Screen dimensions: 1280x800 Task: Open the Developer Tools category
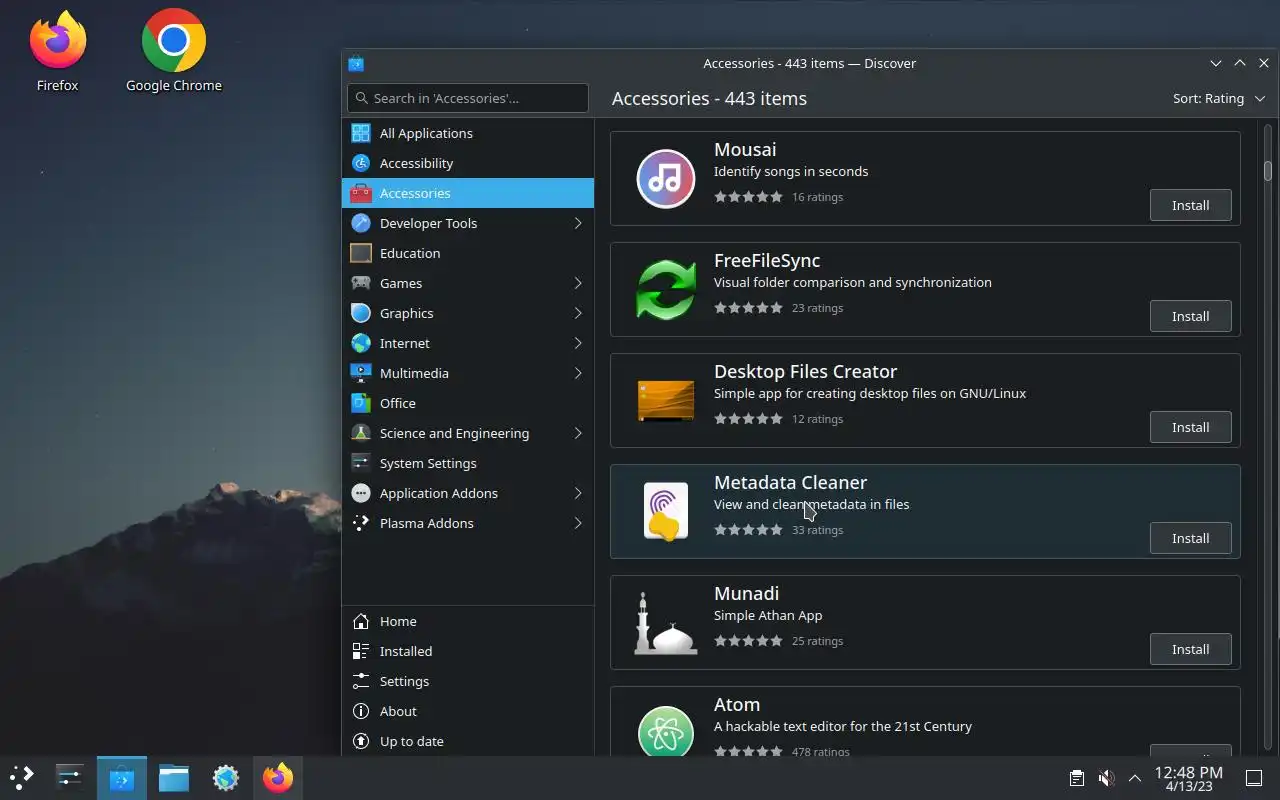tap(468, 223)
